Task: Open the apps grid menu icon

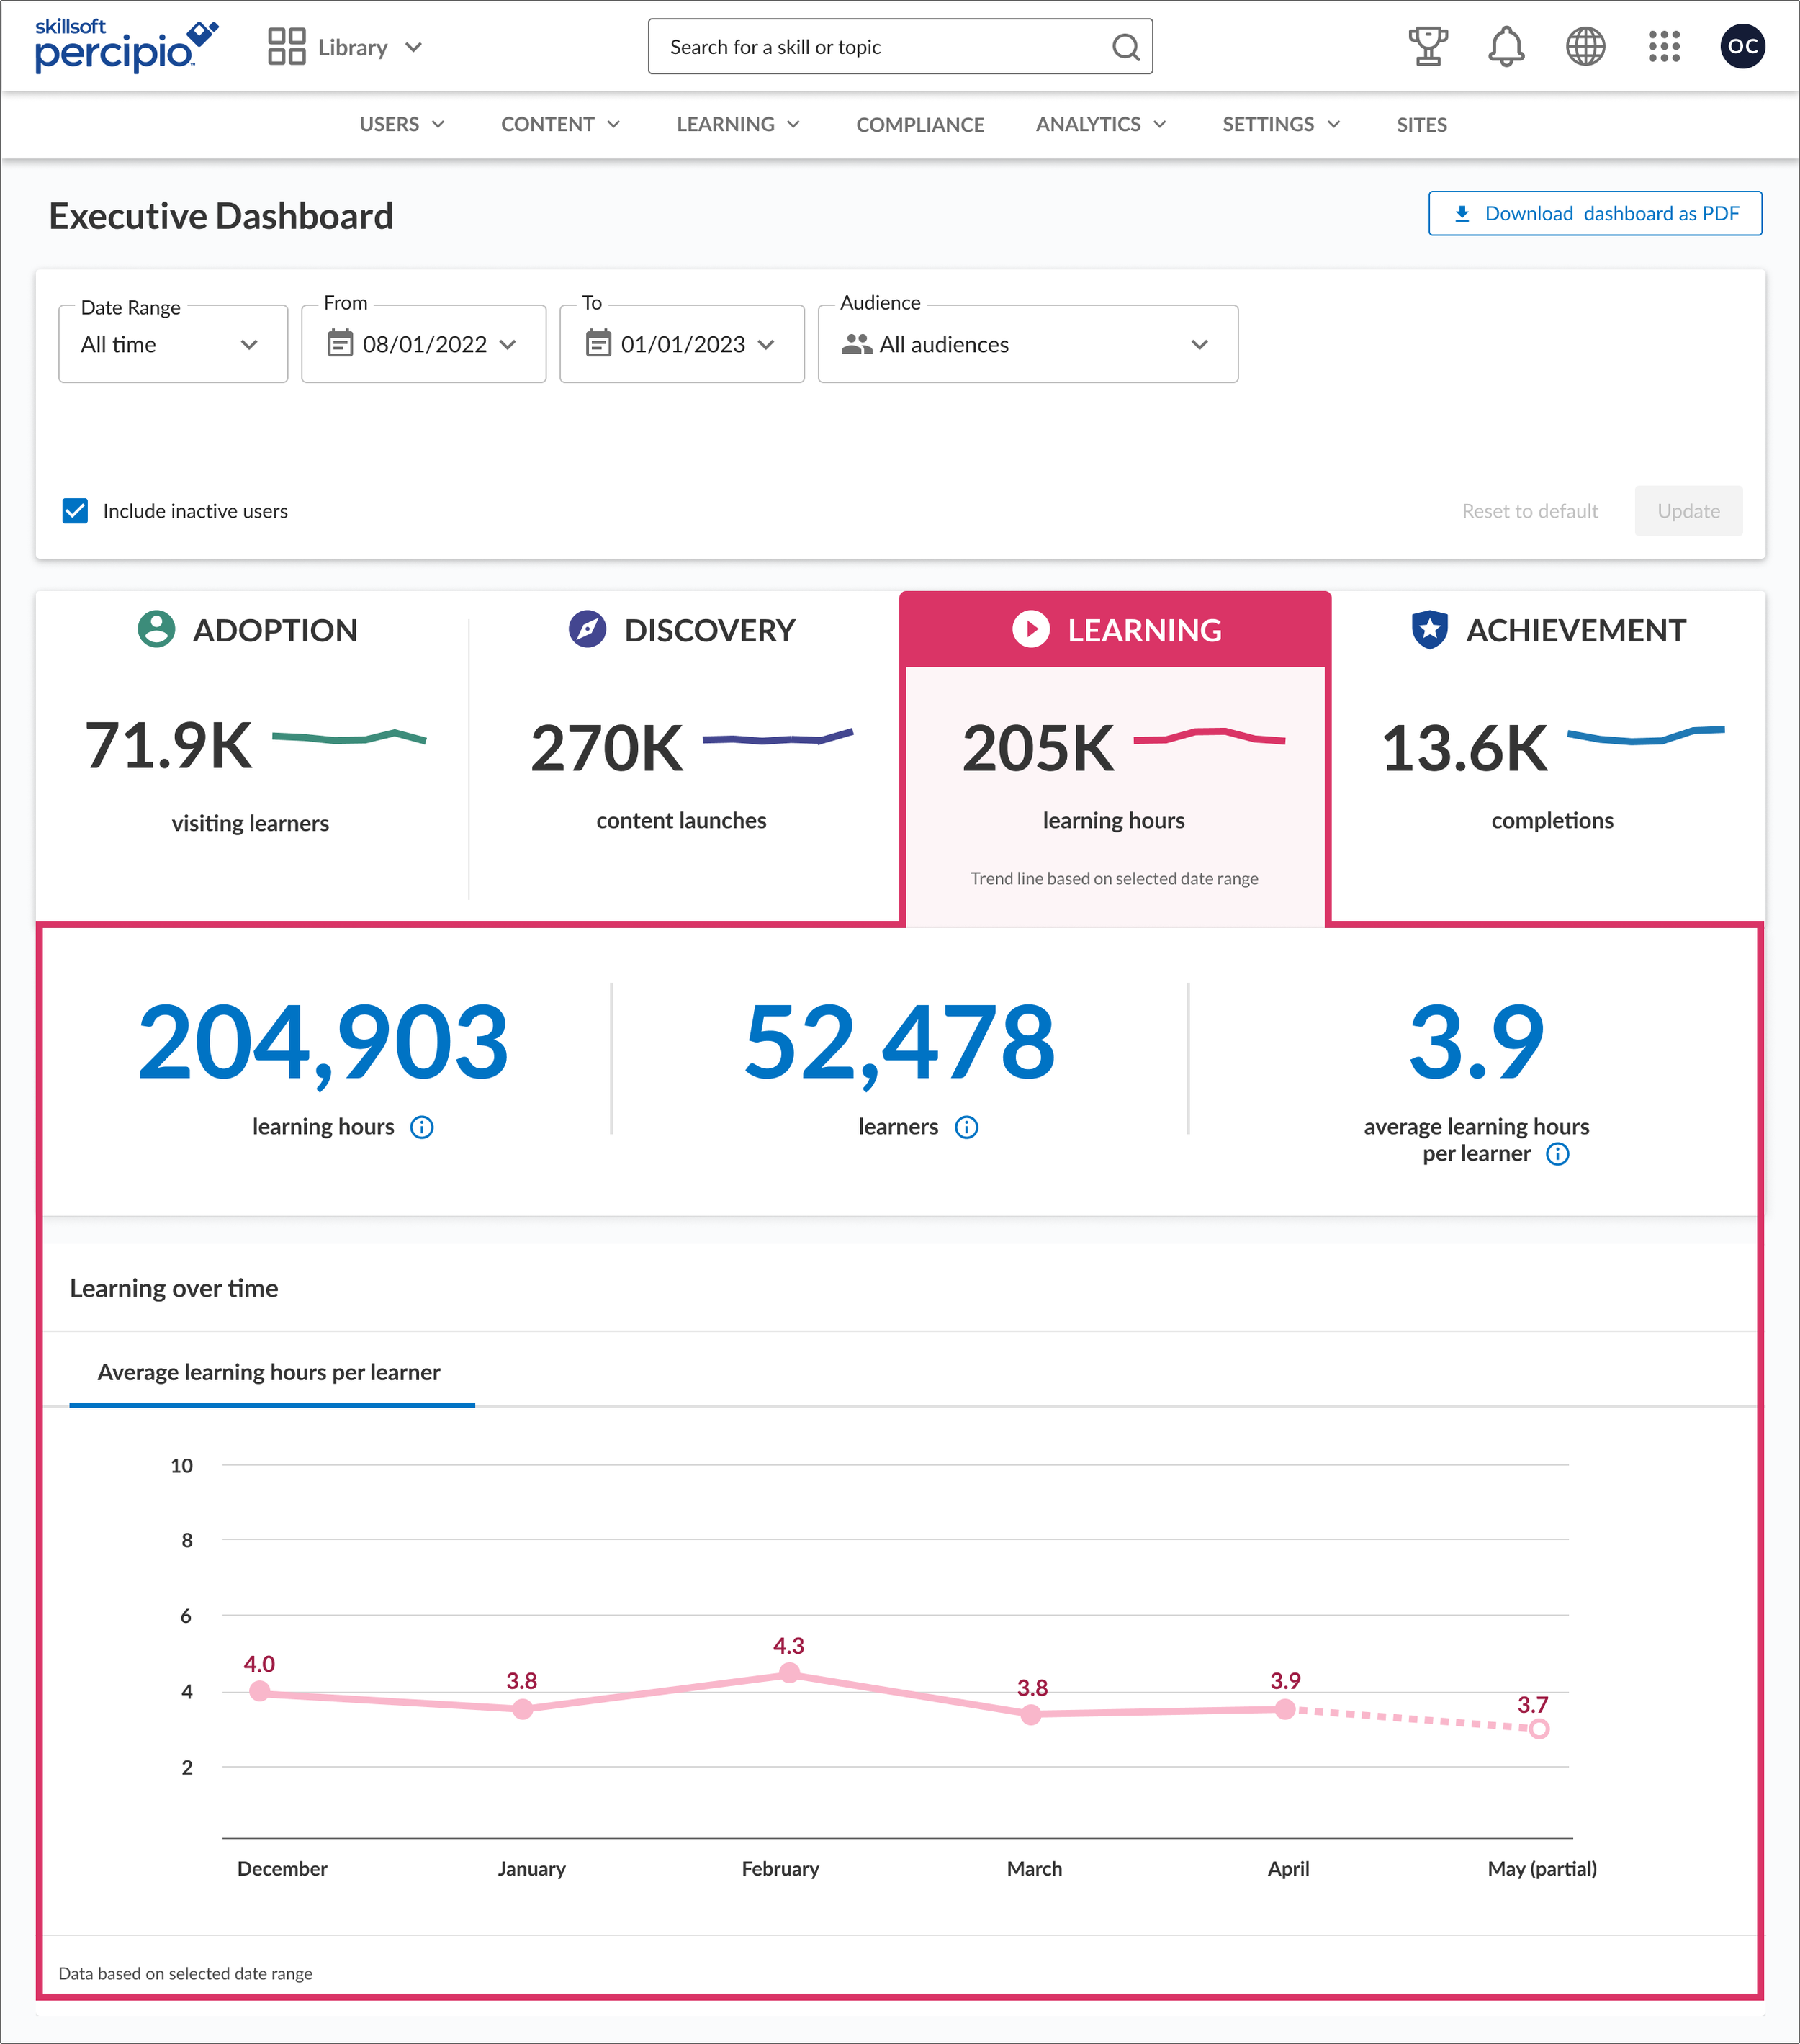Action: click(x=1664, y=46)
